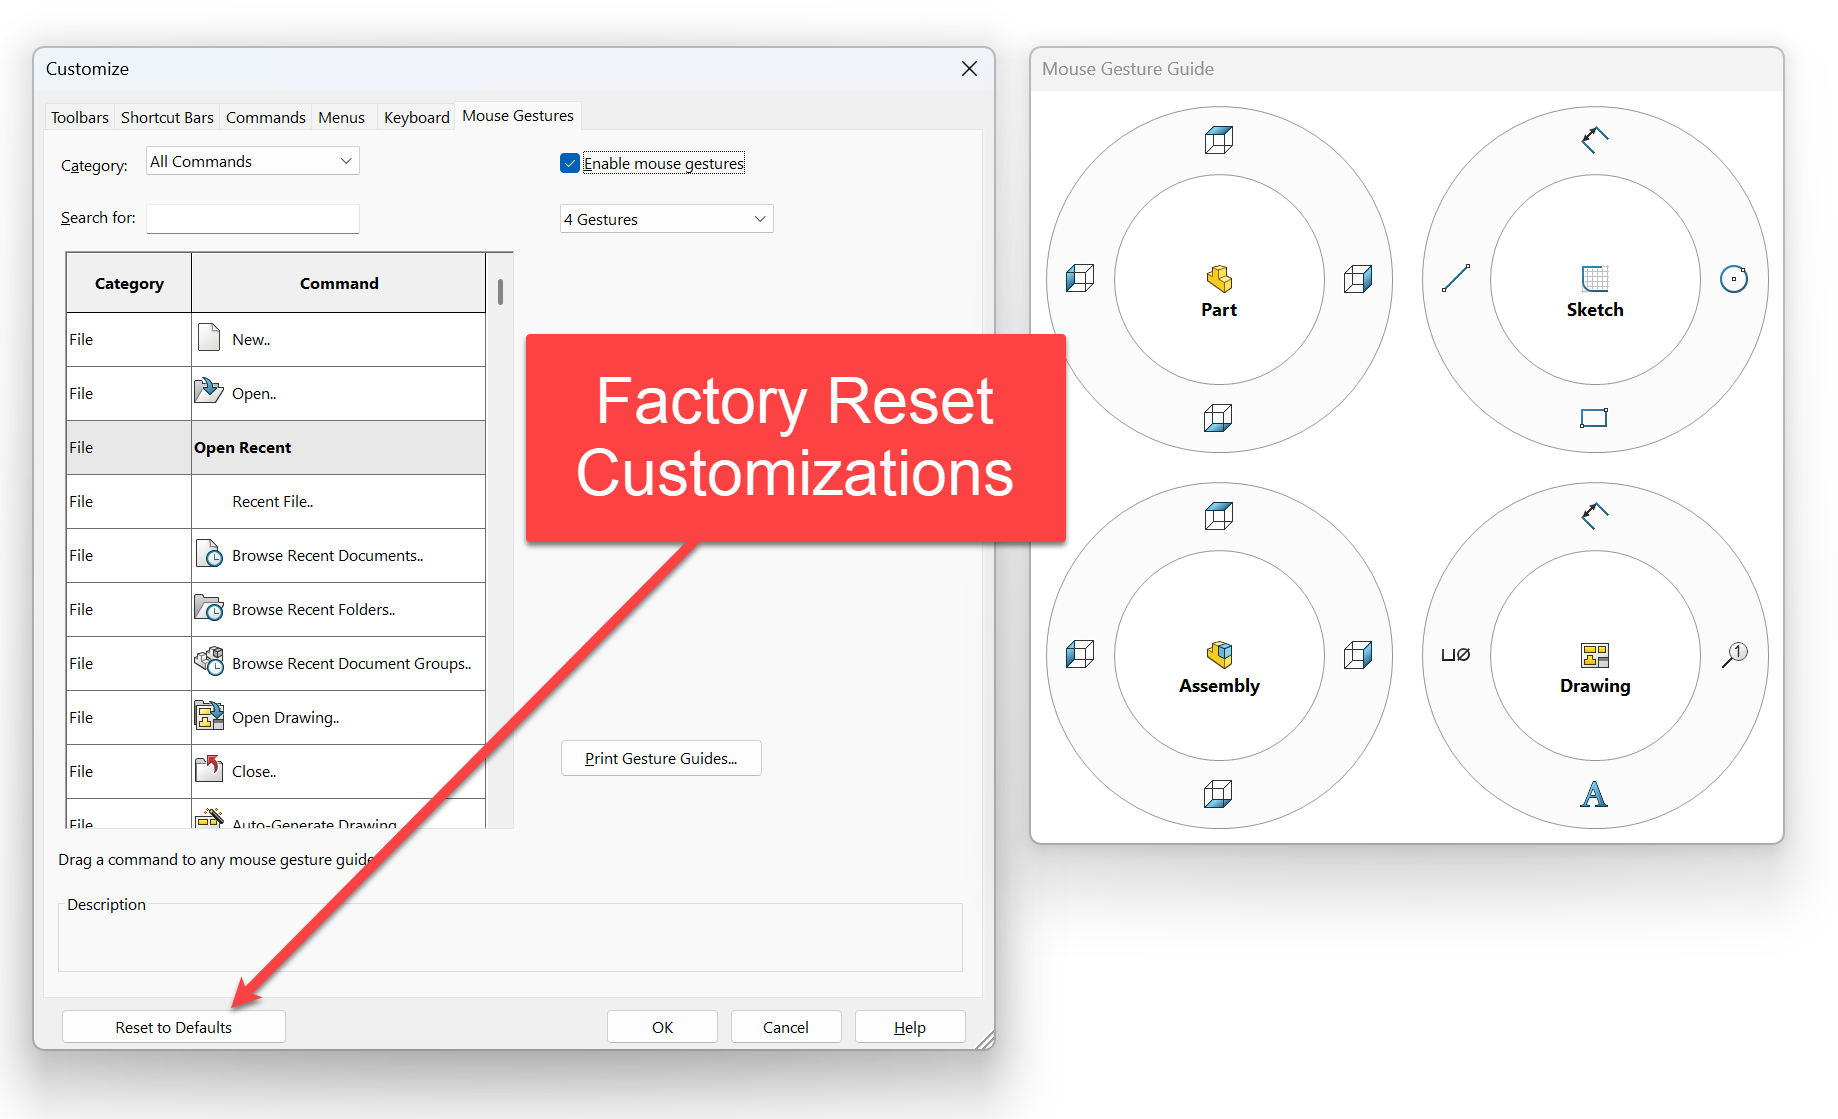The height and width of the screenshot is (1119, 1838).
Task: Click the Part icon in guide center
Action: (x=1219, y=278)
